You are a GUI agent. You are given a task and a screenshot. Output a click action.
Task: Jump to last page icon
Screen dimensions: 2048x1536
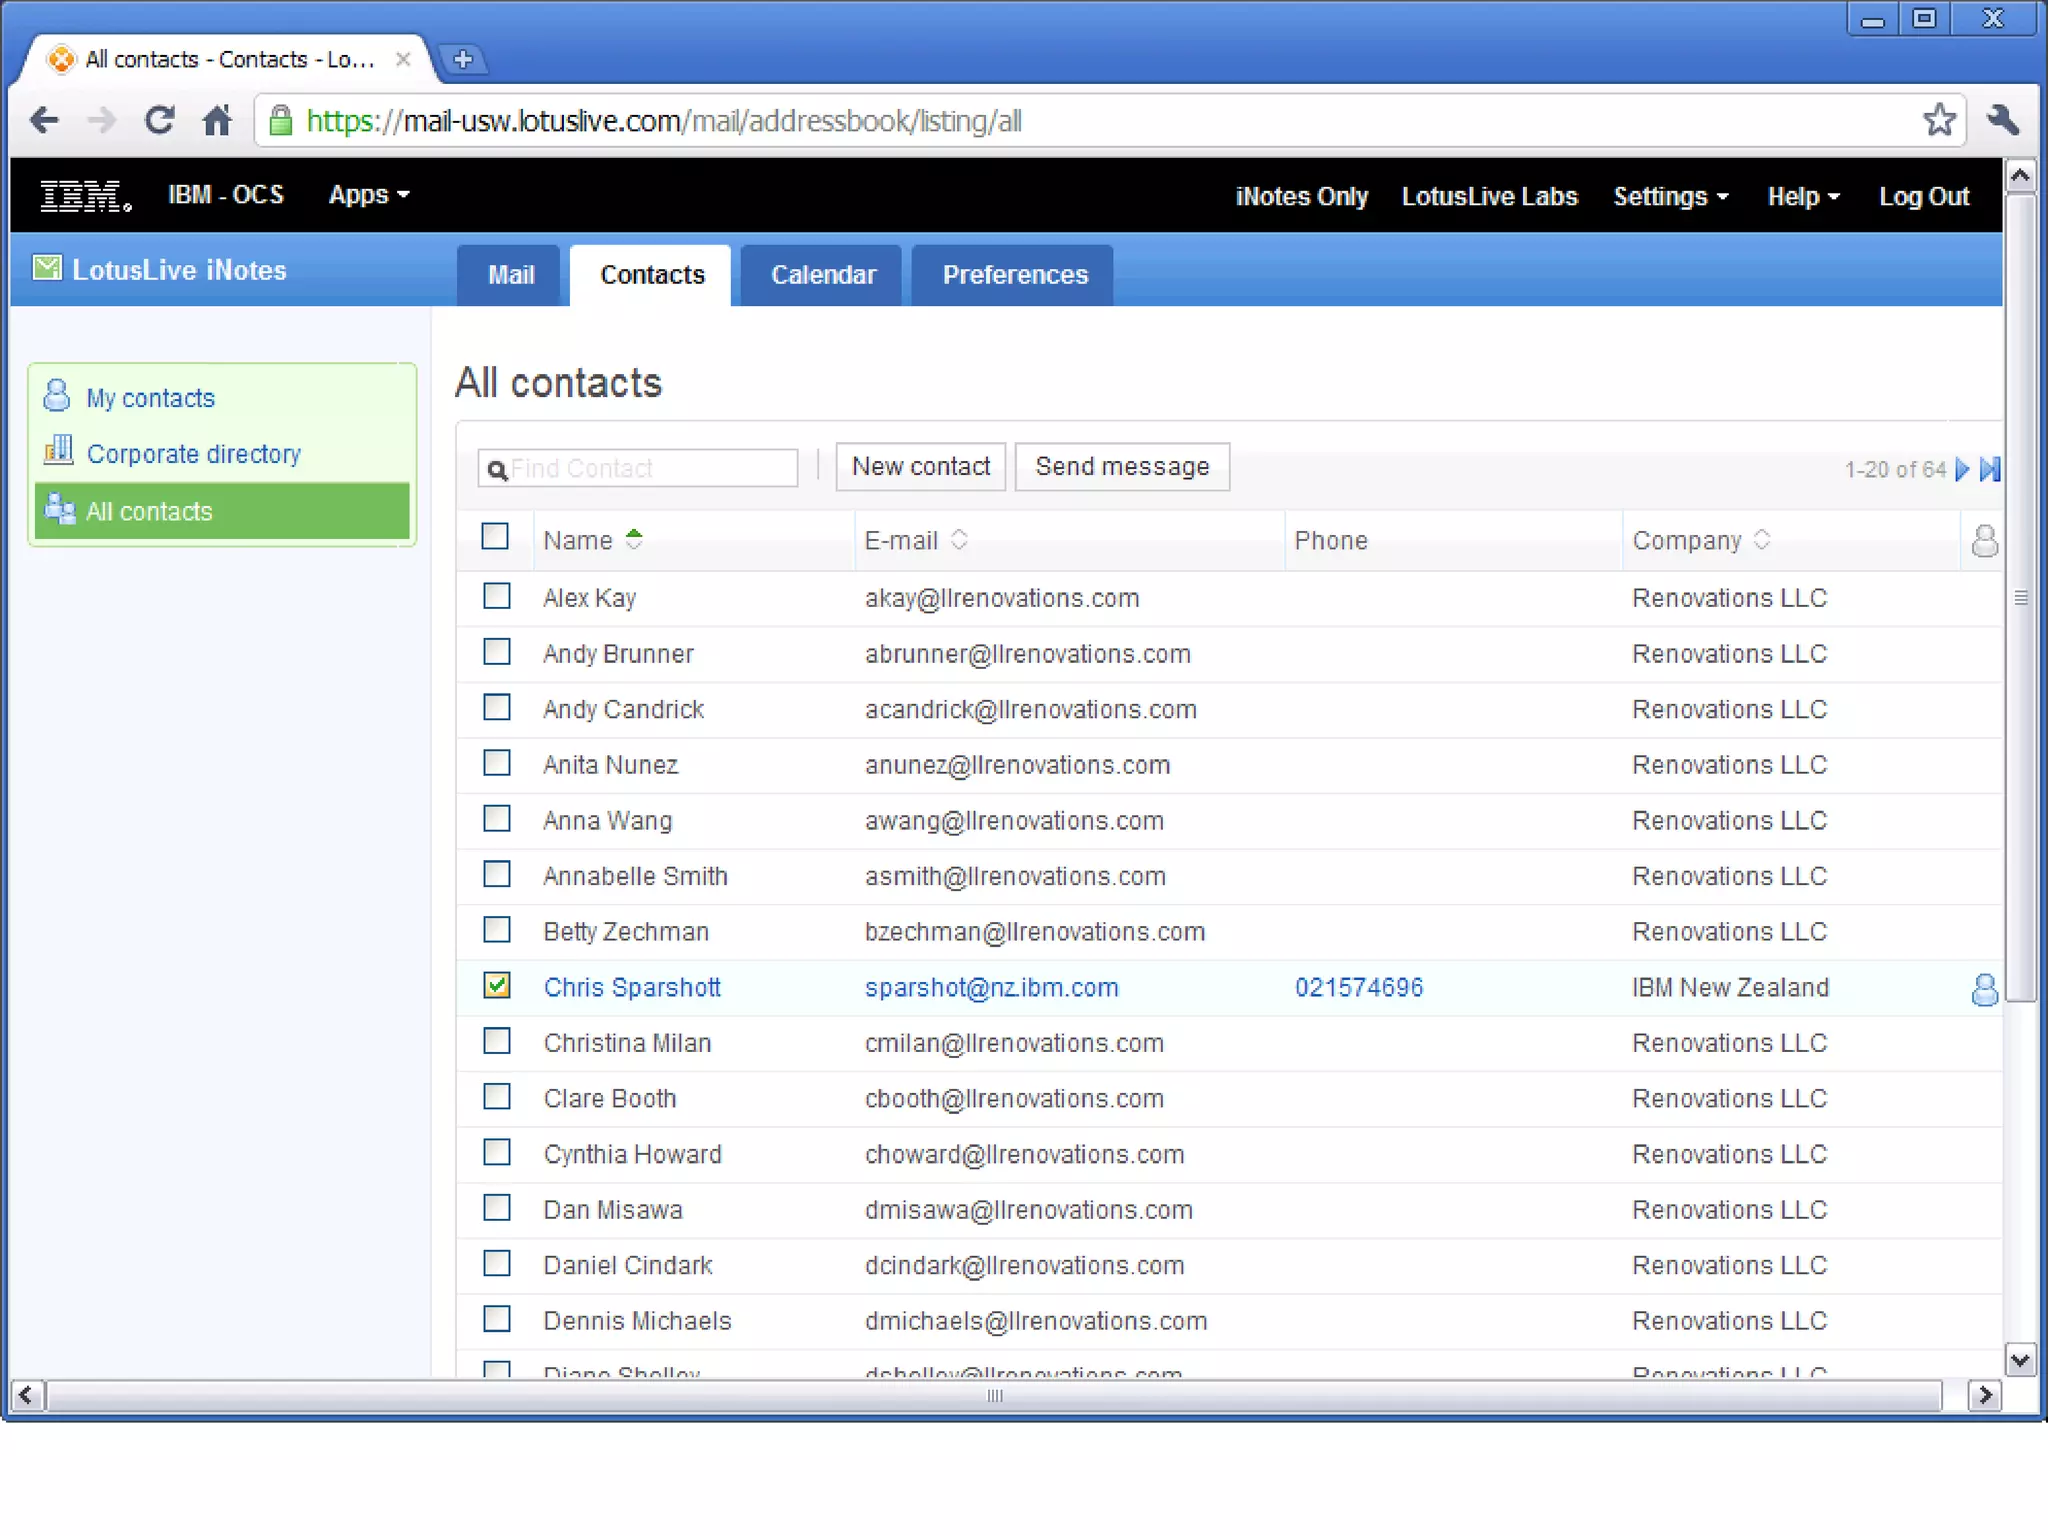coord(1990,469)
